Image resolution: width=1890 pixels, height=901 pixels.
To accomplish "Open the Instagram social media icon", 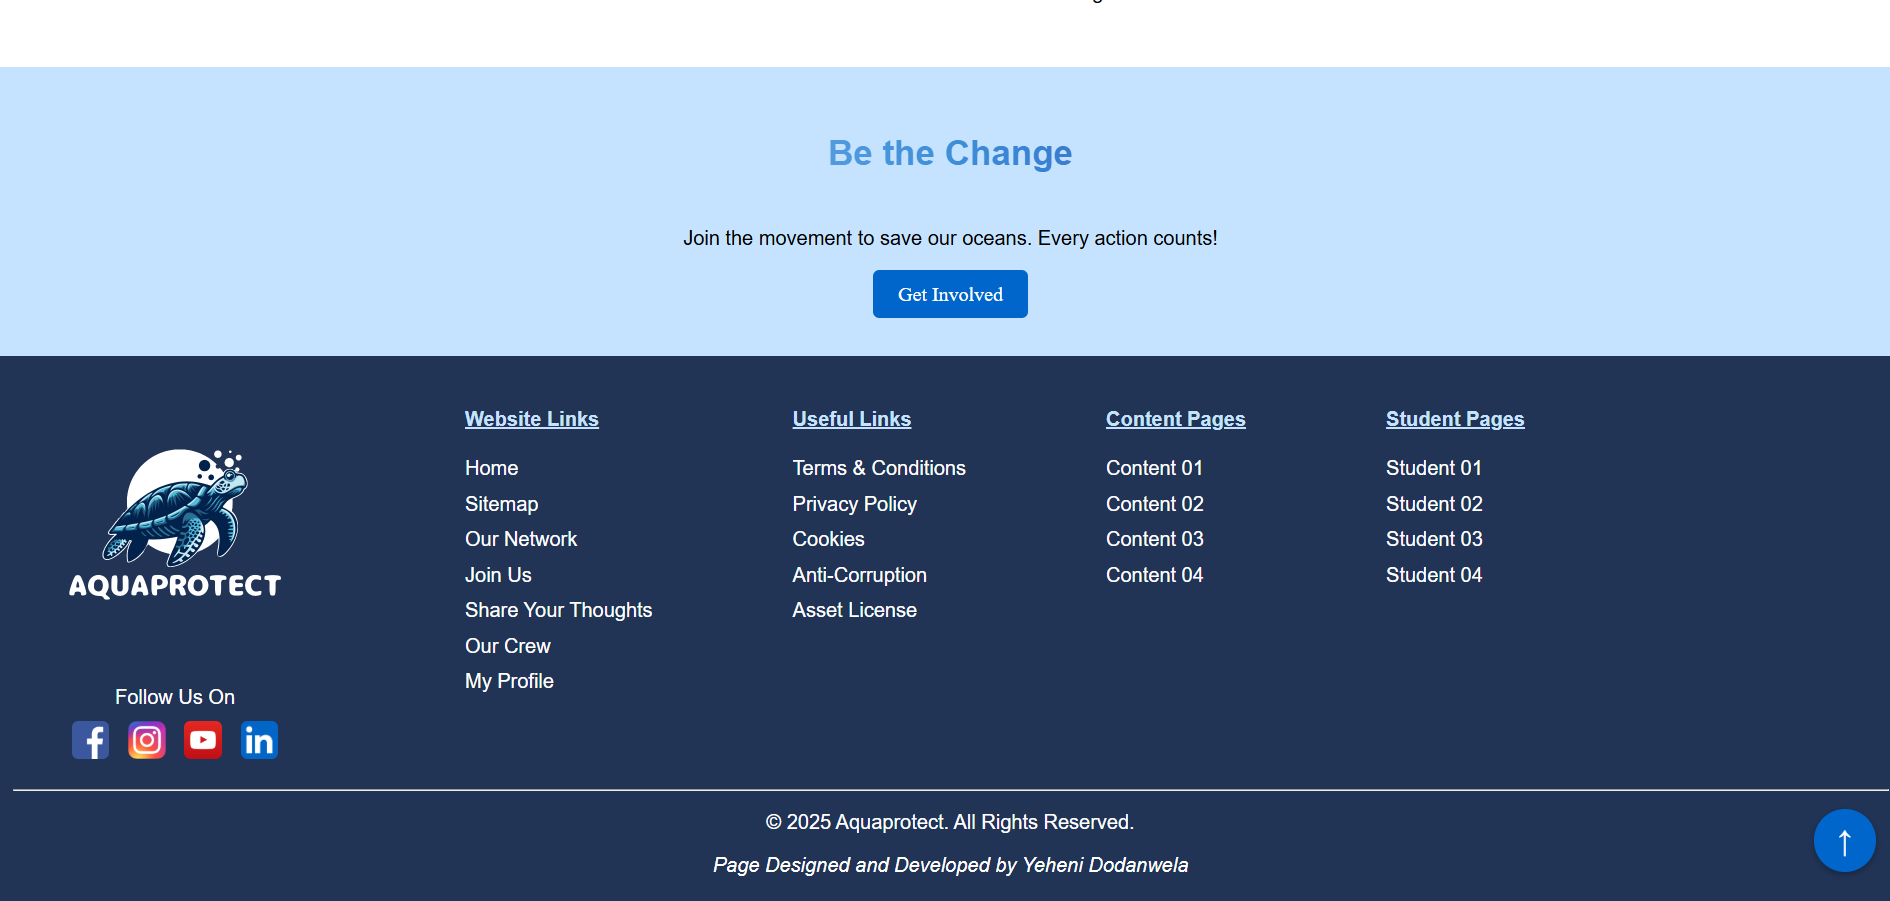I will 146,740.
